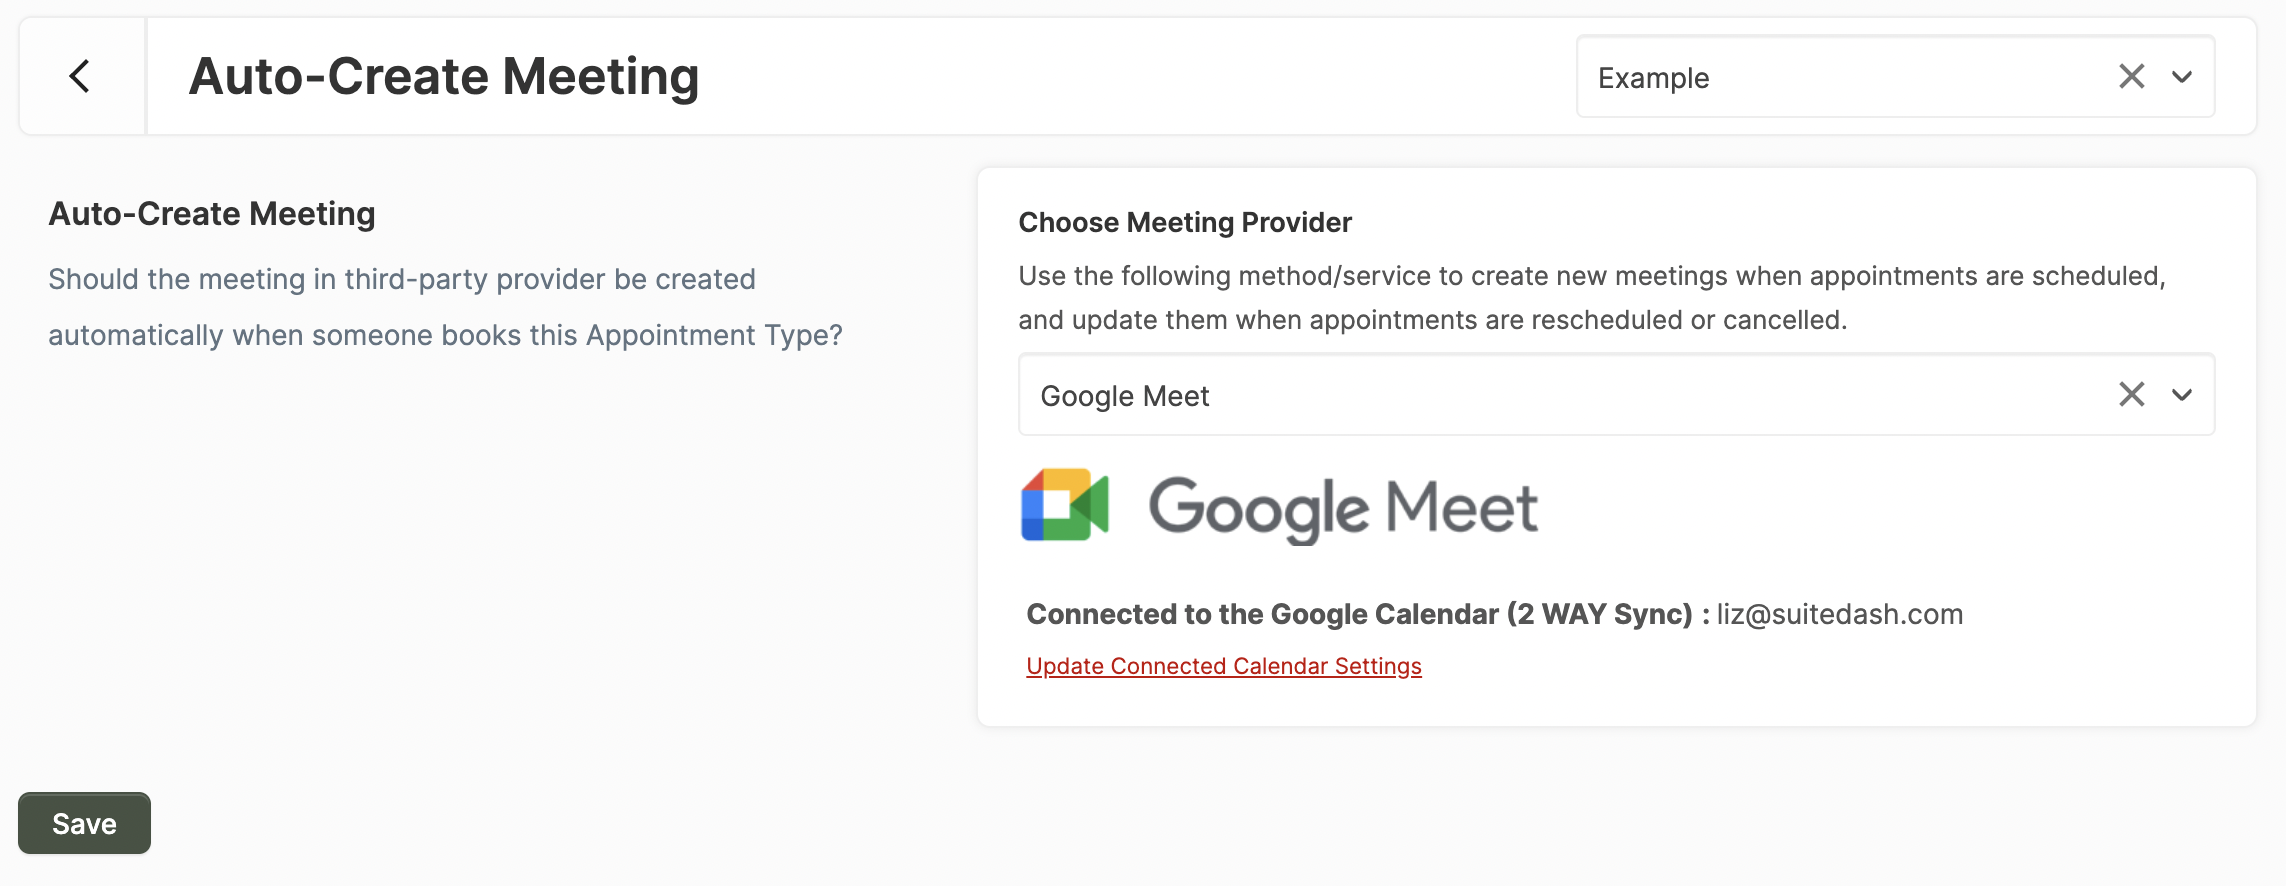Click the third-party provider description text
2286x886 pixels.
point(446,307)
